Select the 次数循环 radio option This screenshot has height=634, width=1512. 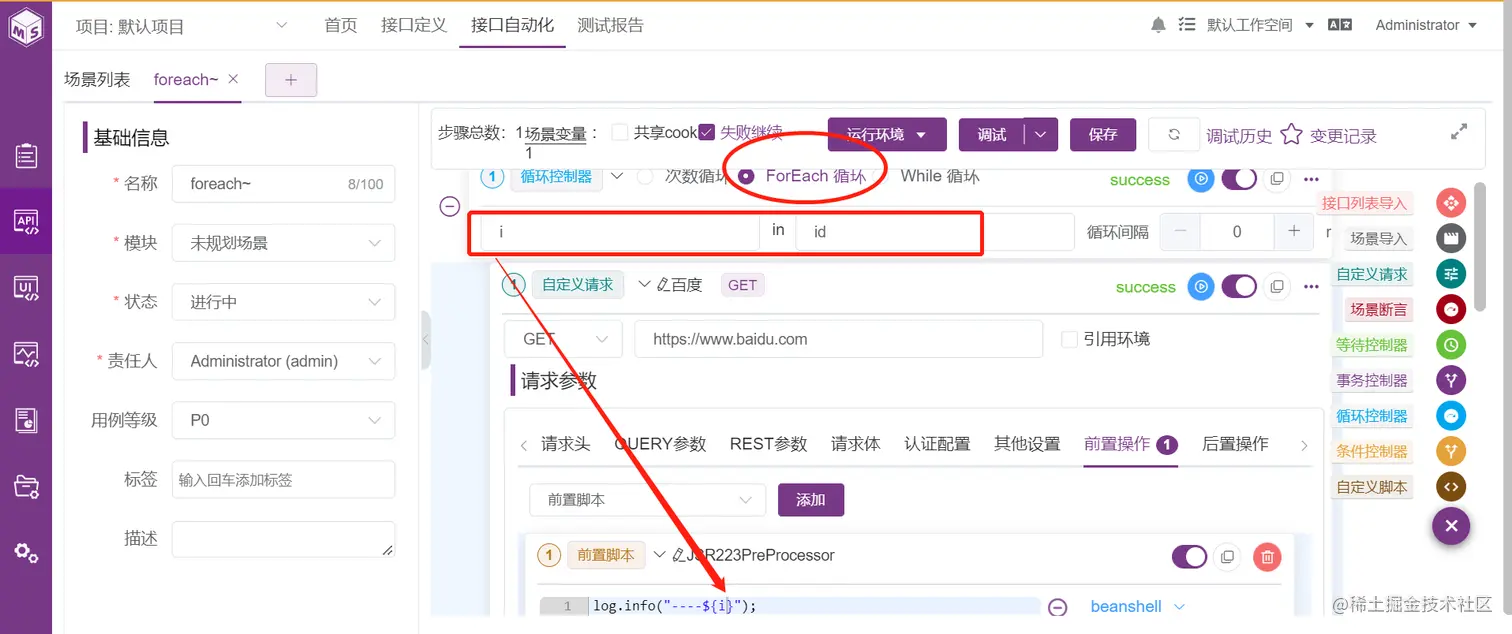point(646,176)
